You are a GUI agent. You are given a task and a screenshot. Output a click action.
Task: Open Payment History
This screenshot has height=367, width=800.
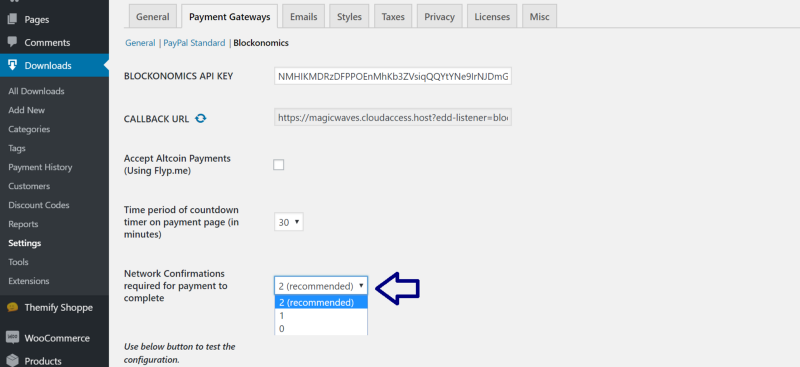(40, 167)
